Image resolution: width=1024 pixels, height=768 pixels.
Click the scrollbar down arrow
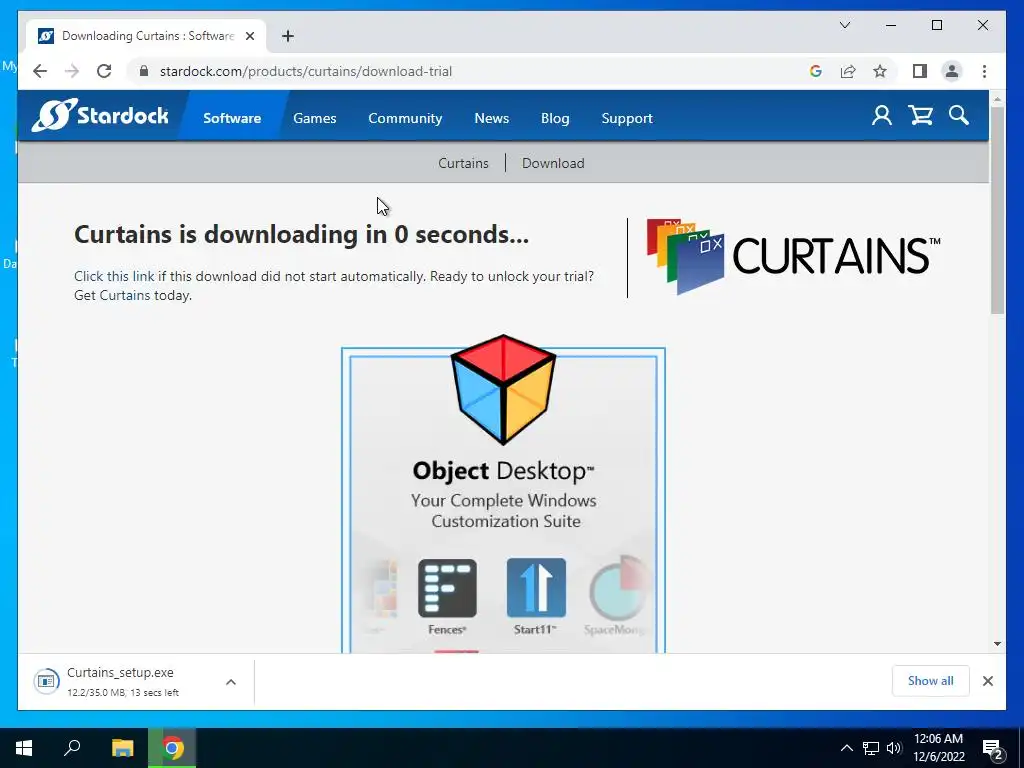[997, 644]
